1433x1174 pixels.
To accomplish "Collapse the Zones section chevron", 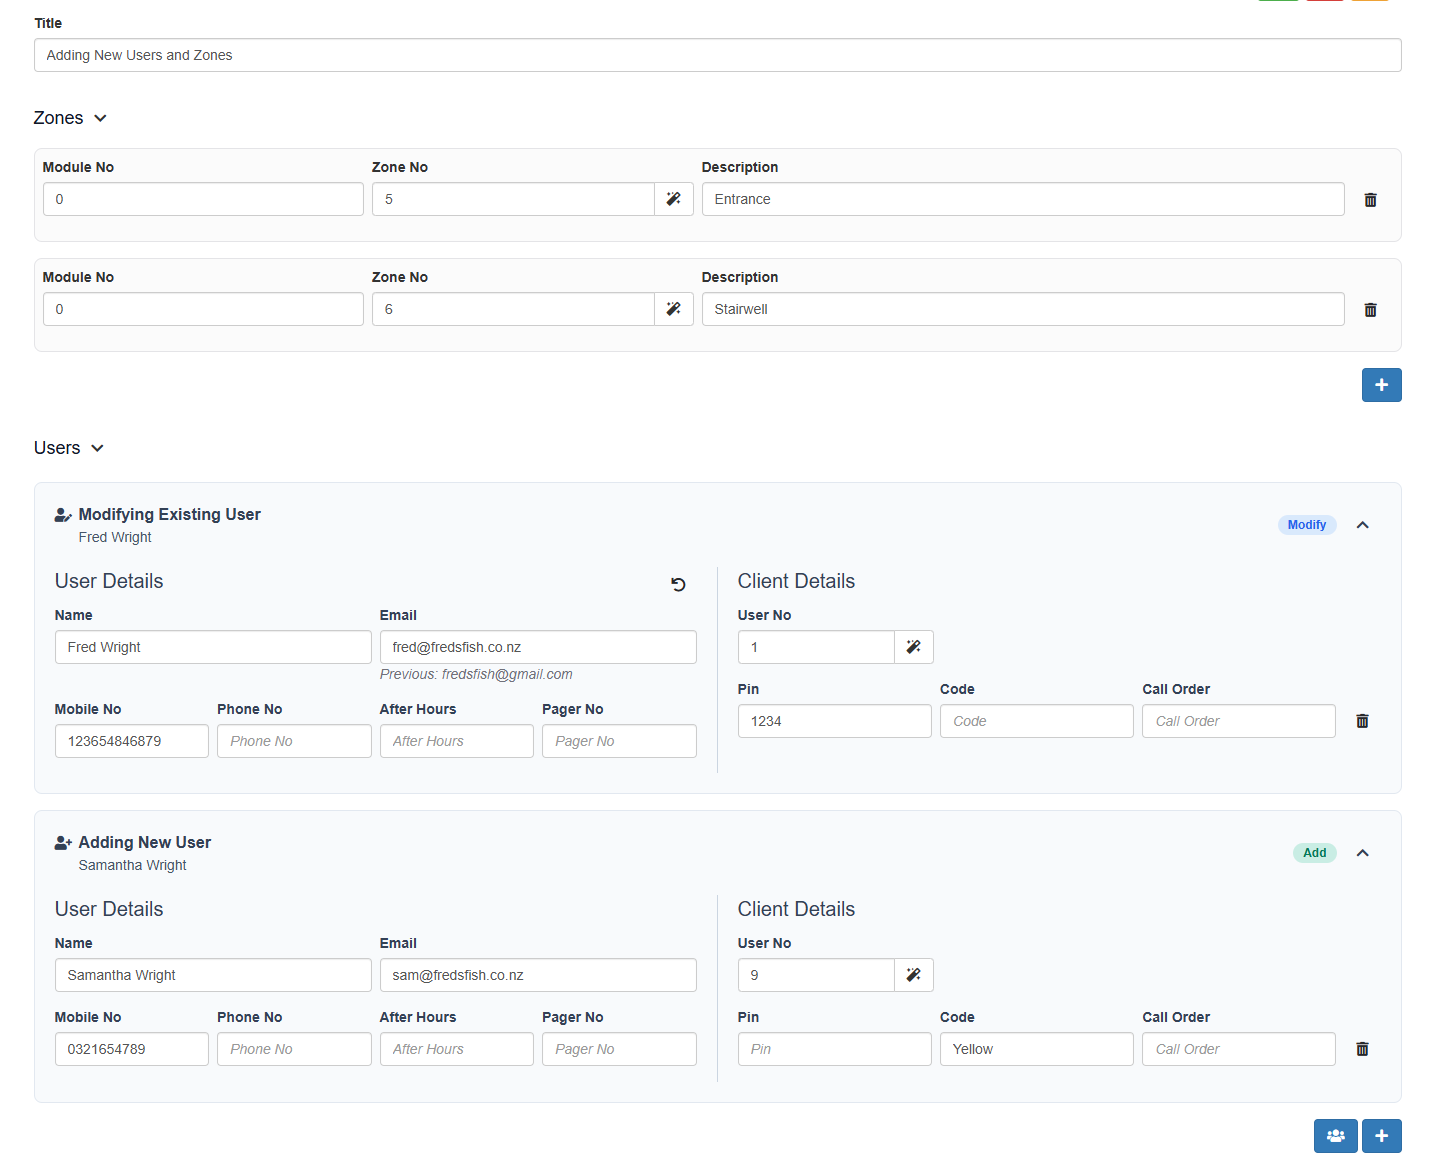I will (x=100, y=118).
